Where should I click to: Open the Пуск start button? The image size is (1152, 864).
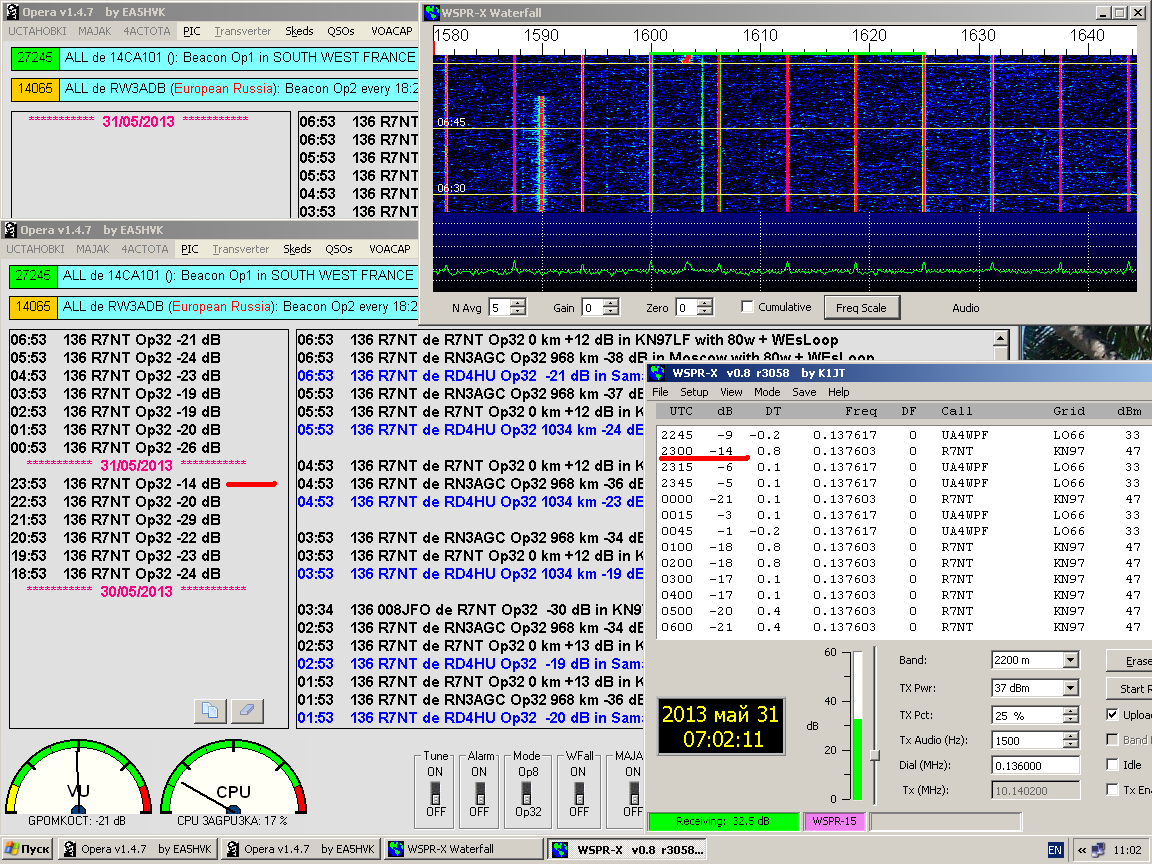[27, 850]
